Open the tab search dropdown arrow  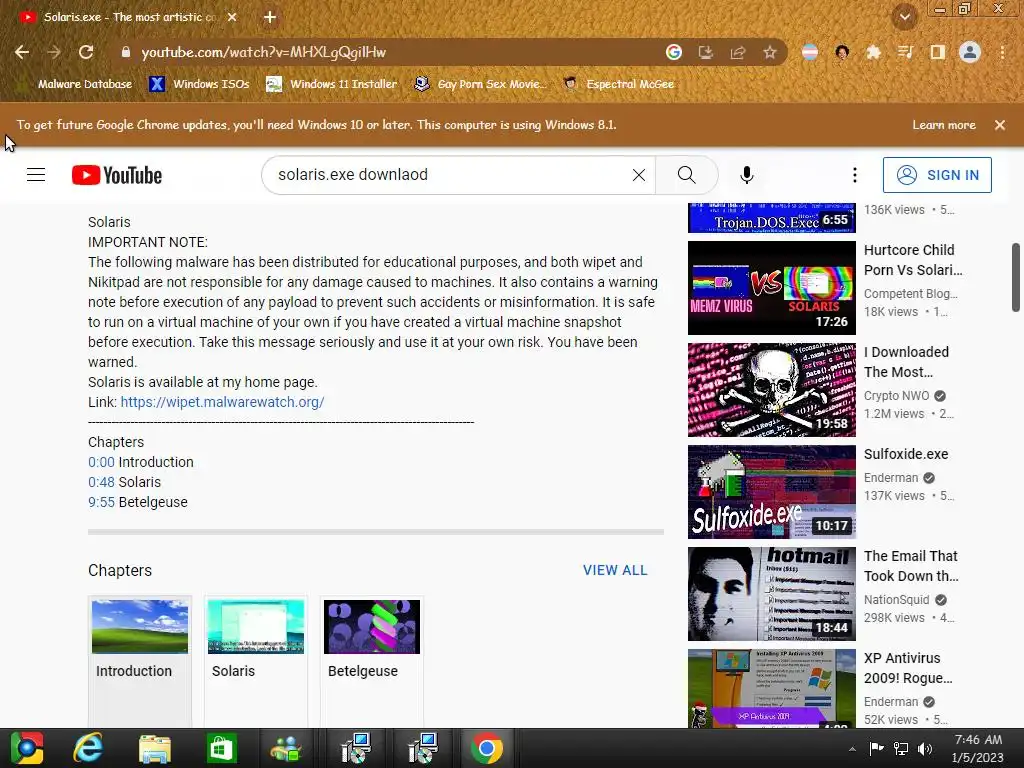[x=905, y=17]
